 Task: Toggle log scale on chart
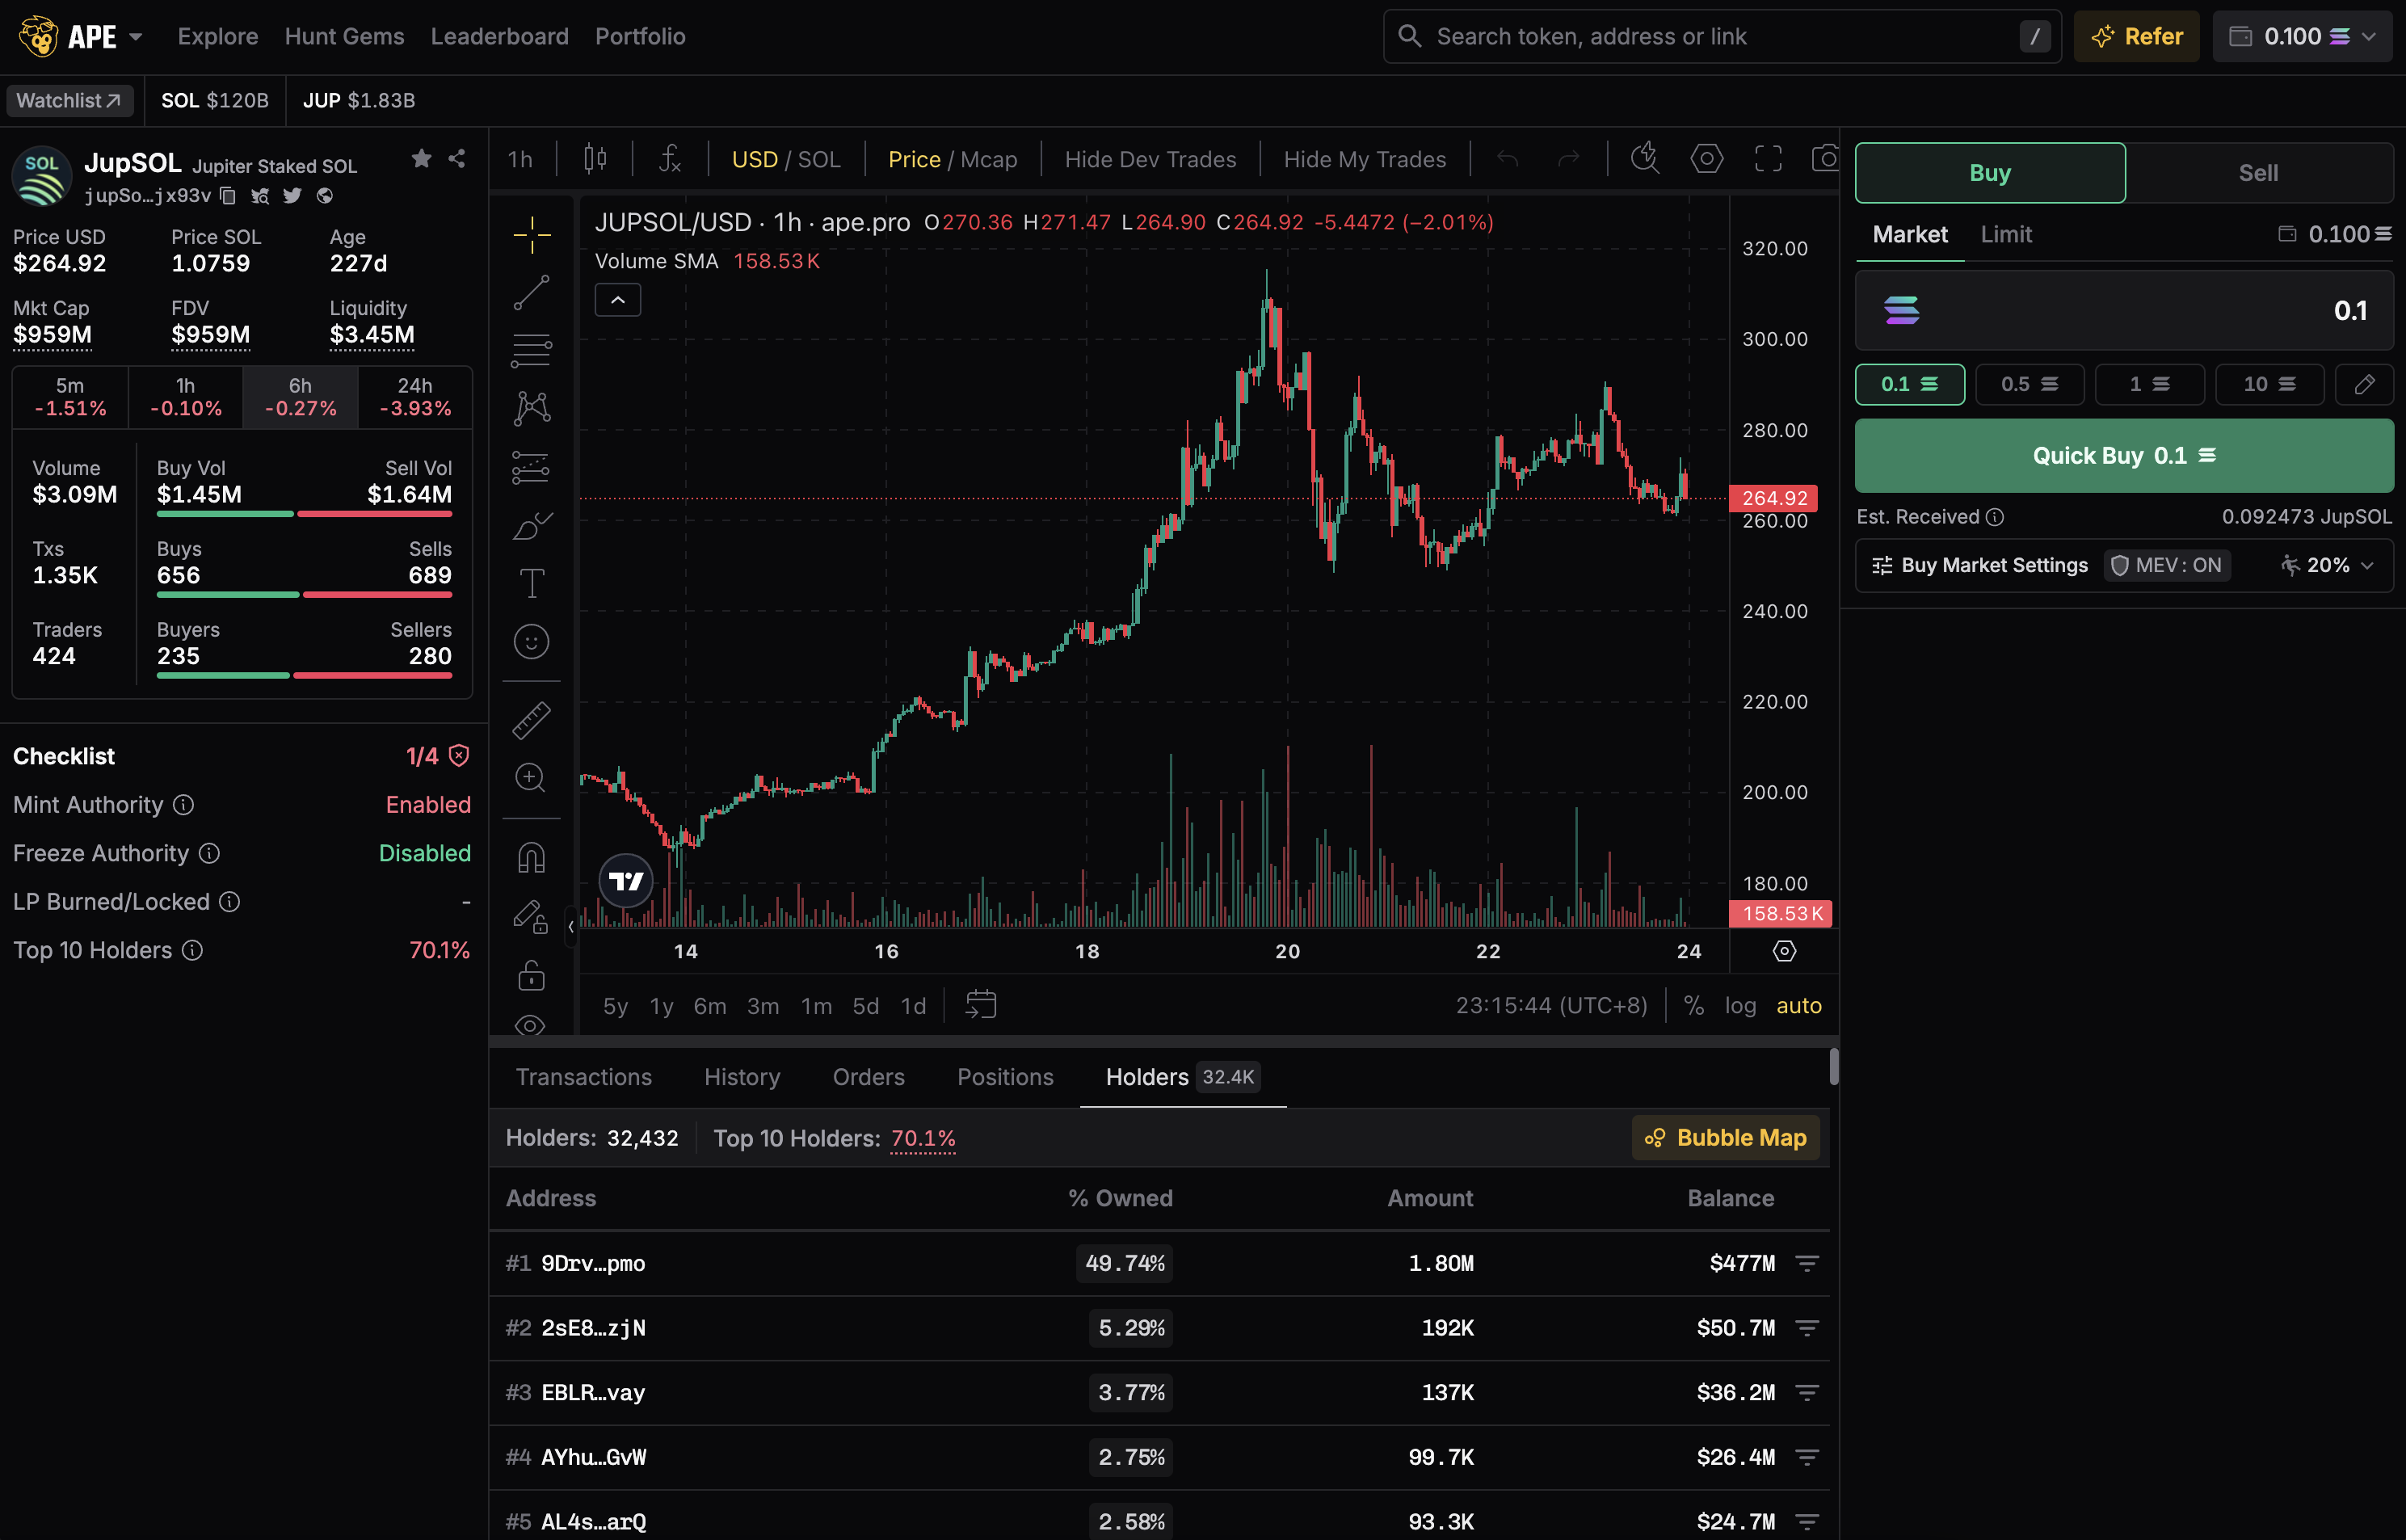[1740, 1005]
